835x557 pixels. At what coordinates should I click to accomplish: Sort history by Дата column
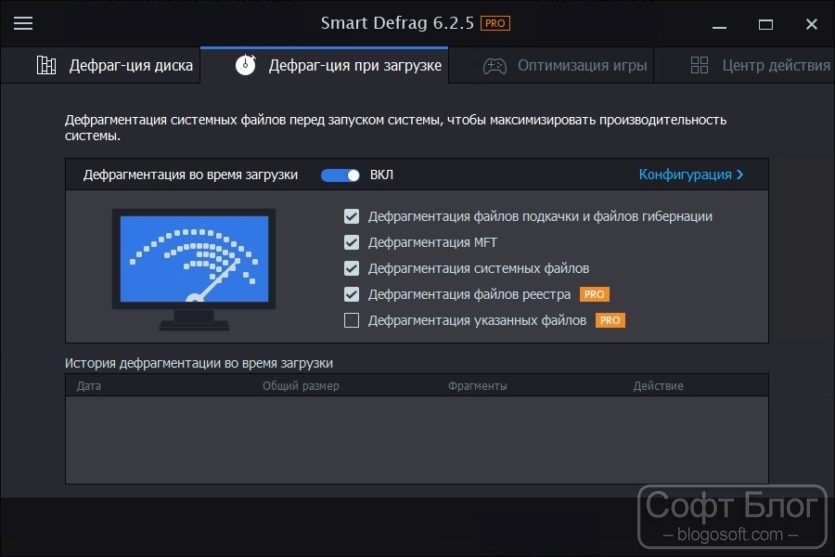88,386
